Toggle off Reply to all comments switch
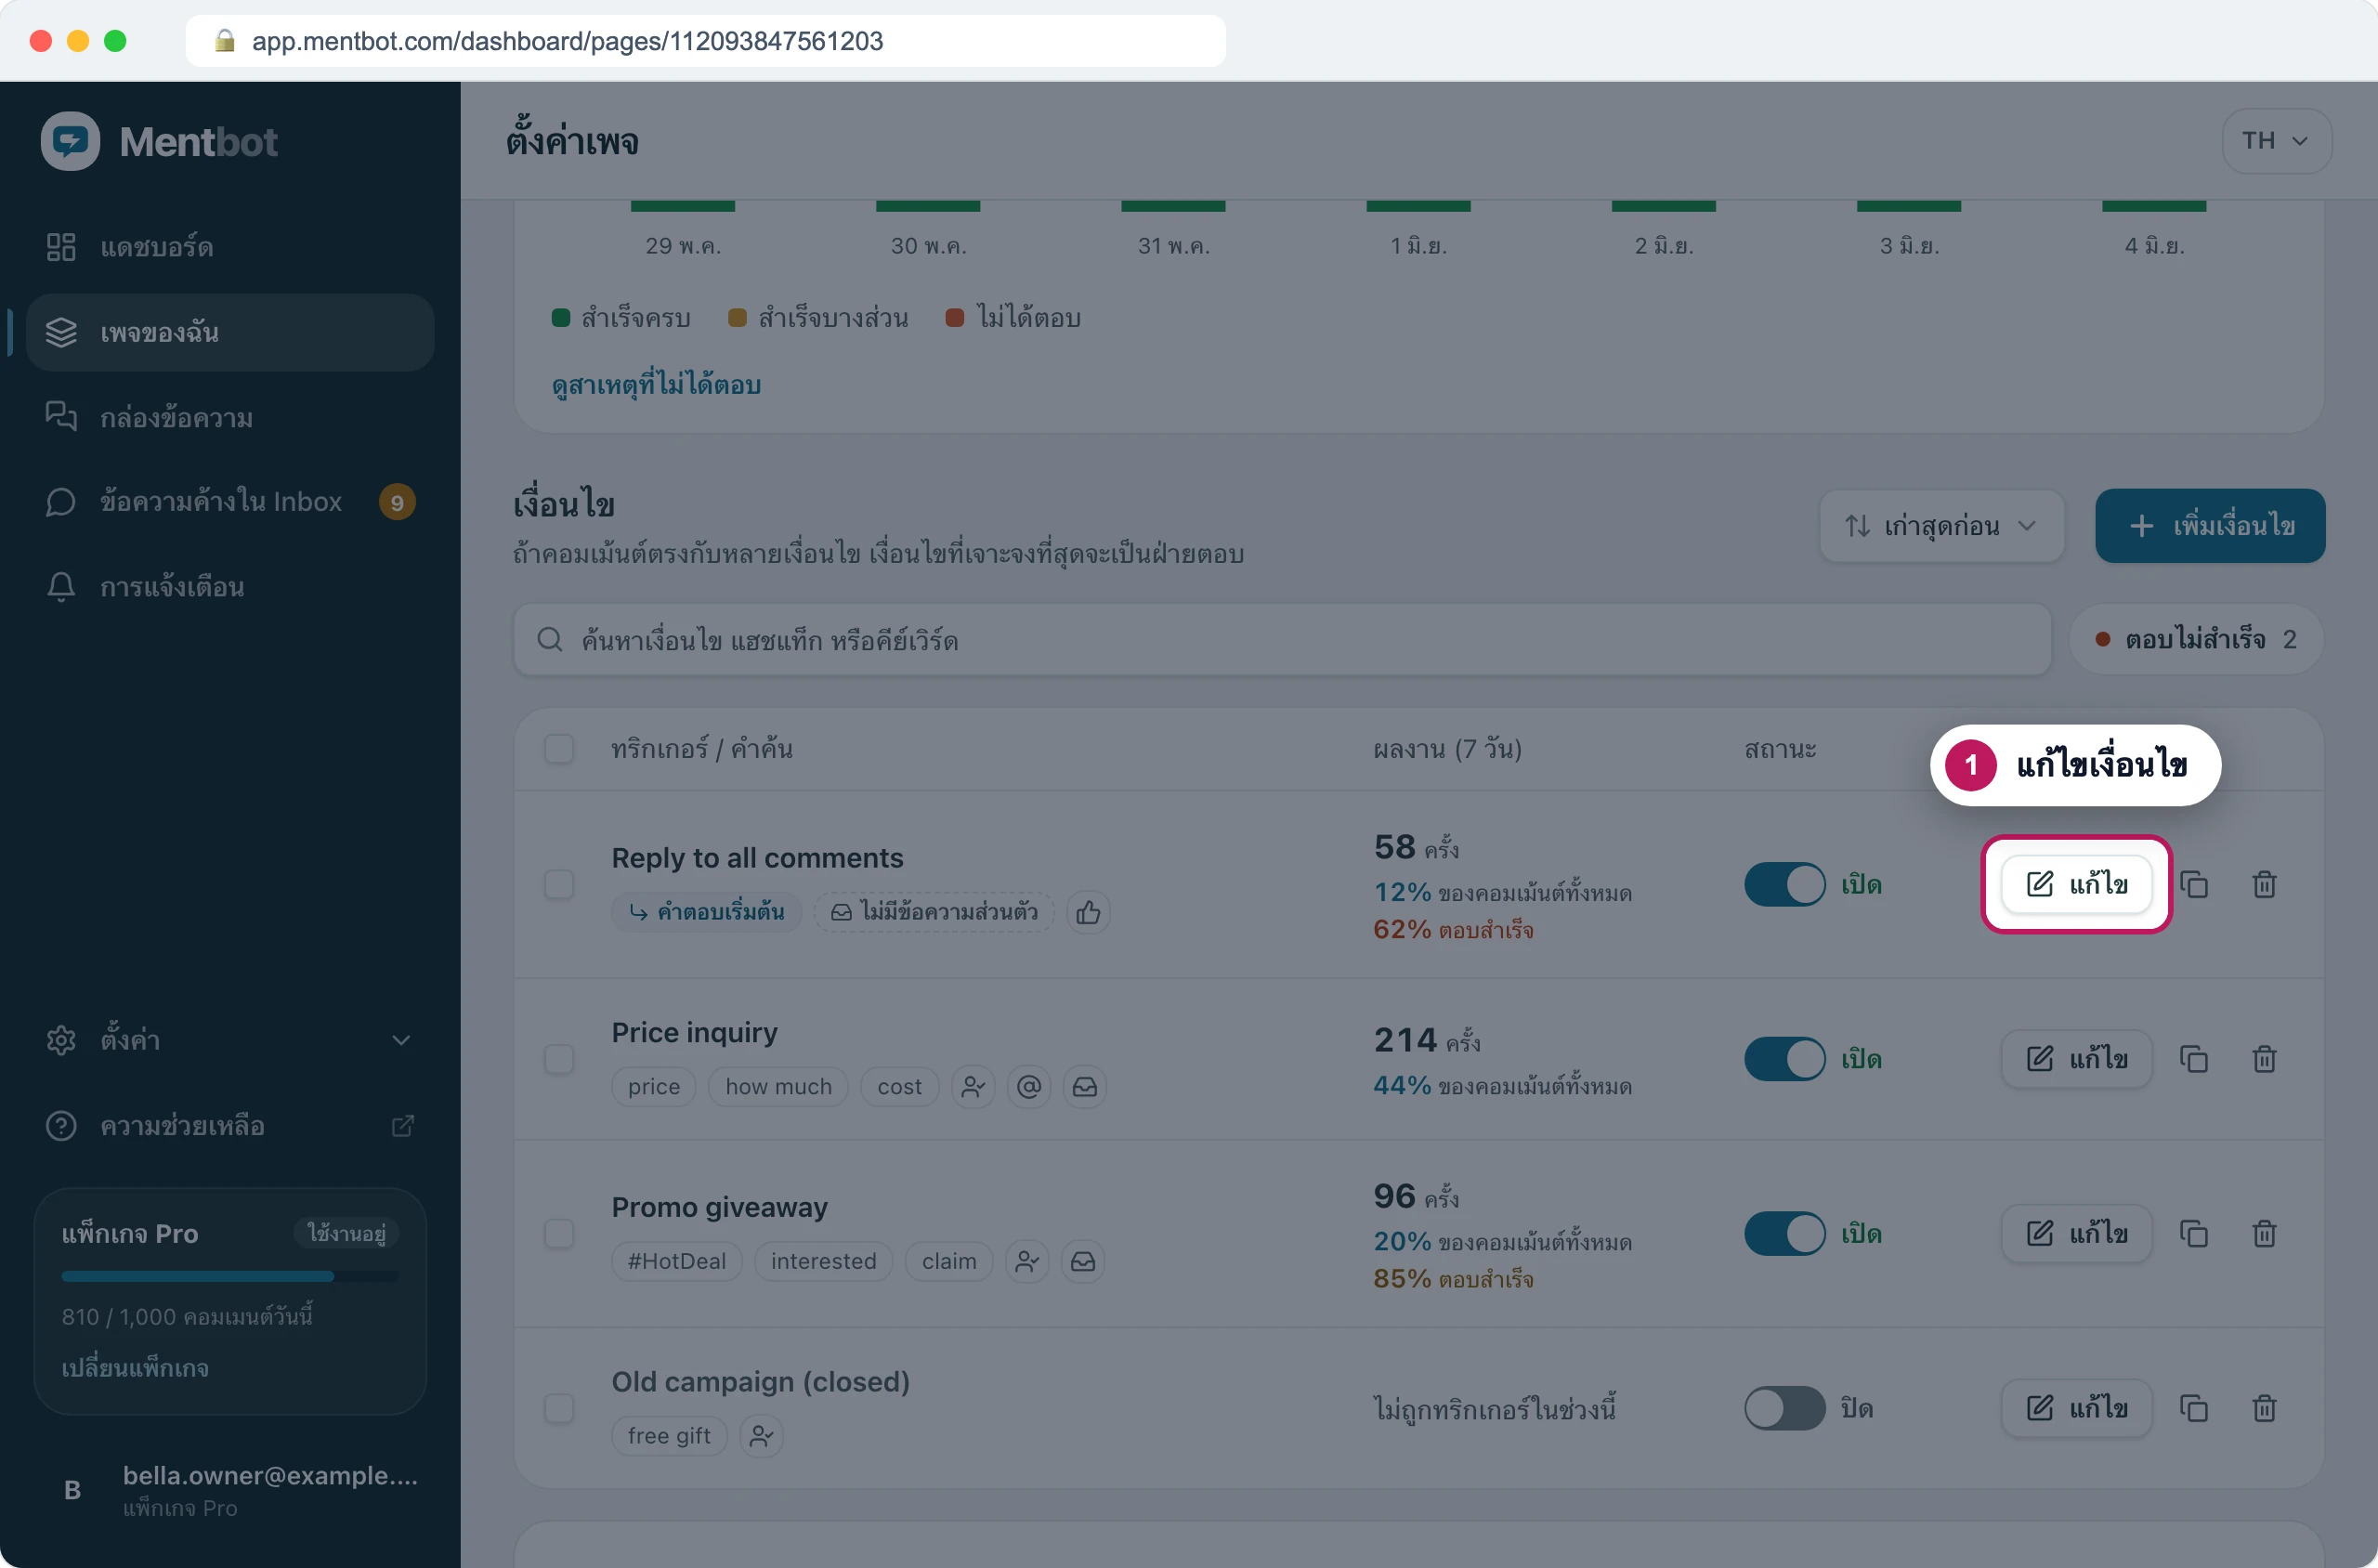2378x1568 pixels. tap(1785, 884)
